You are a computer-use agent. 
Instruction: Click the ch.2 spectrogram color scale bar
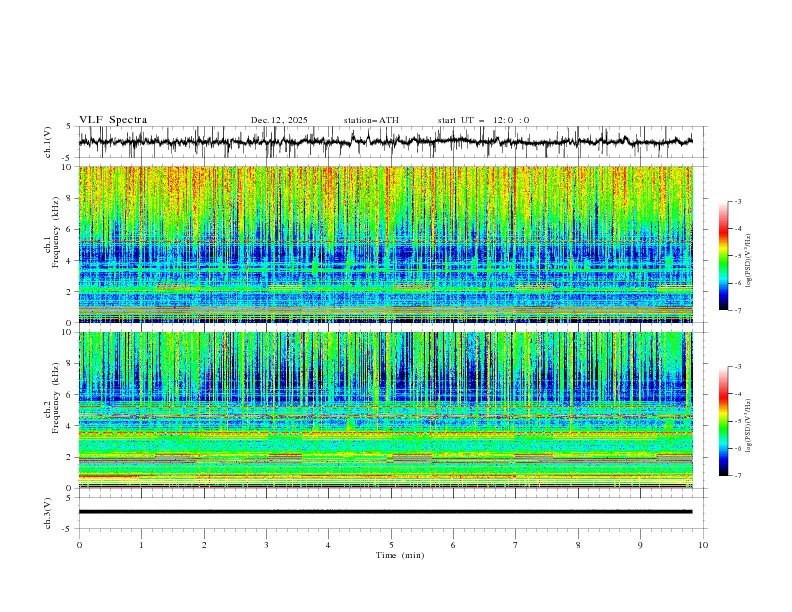(723, 421)
